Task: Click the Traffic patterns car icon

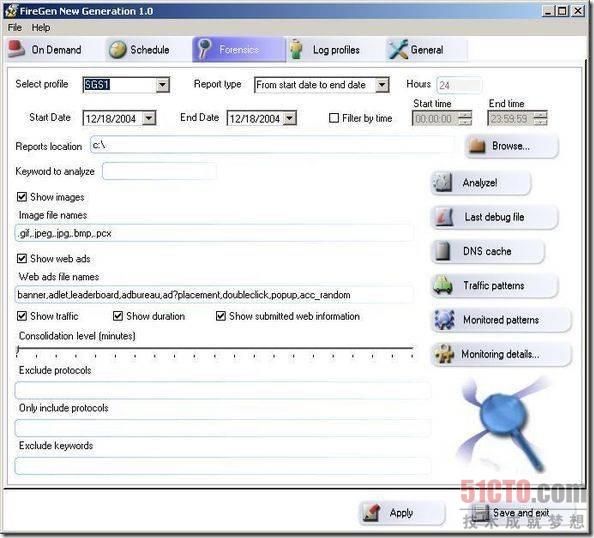Action: coord(443,285)
